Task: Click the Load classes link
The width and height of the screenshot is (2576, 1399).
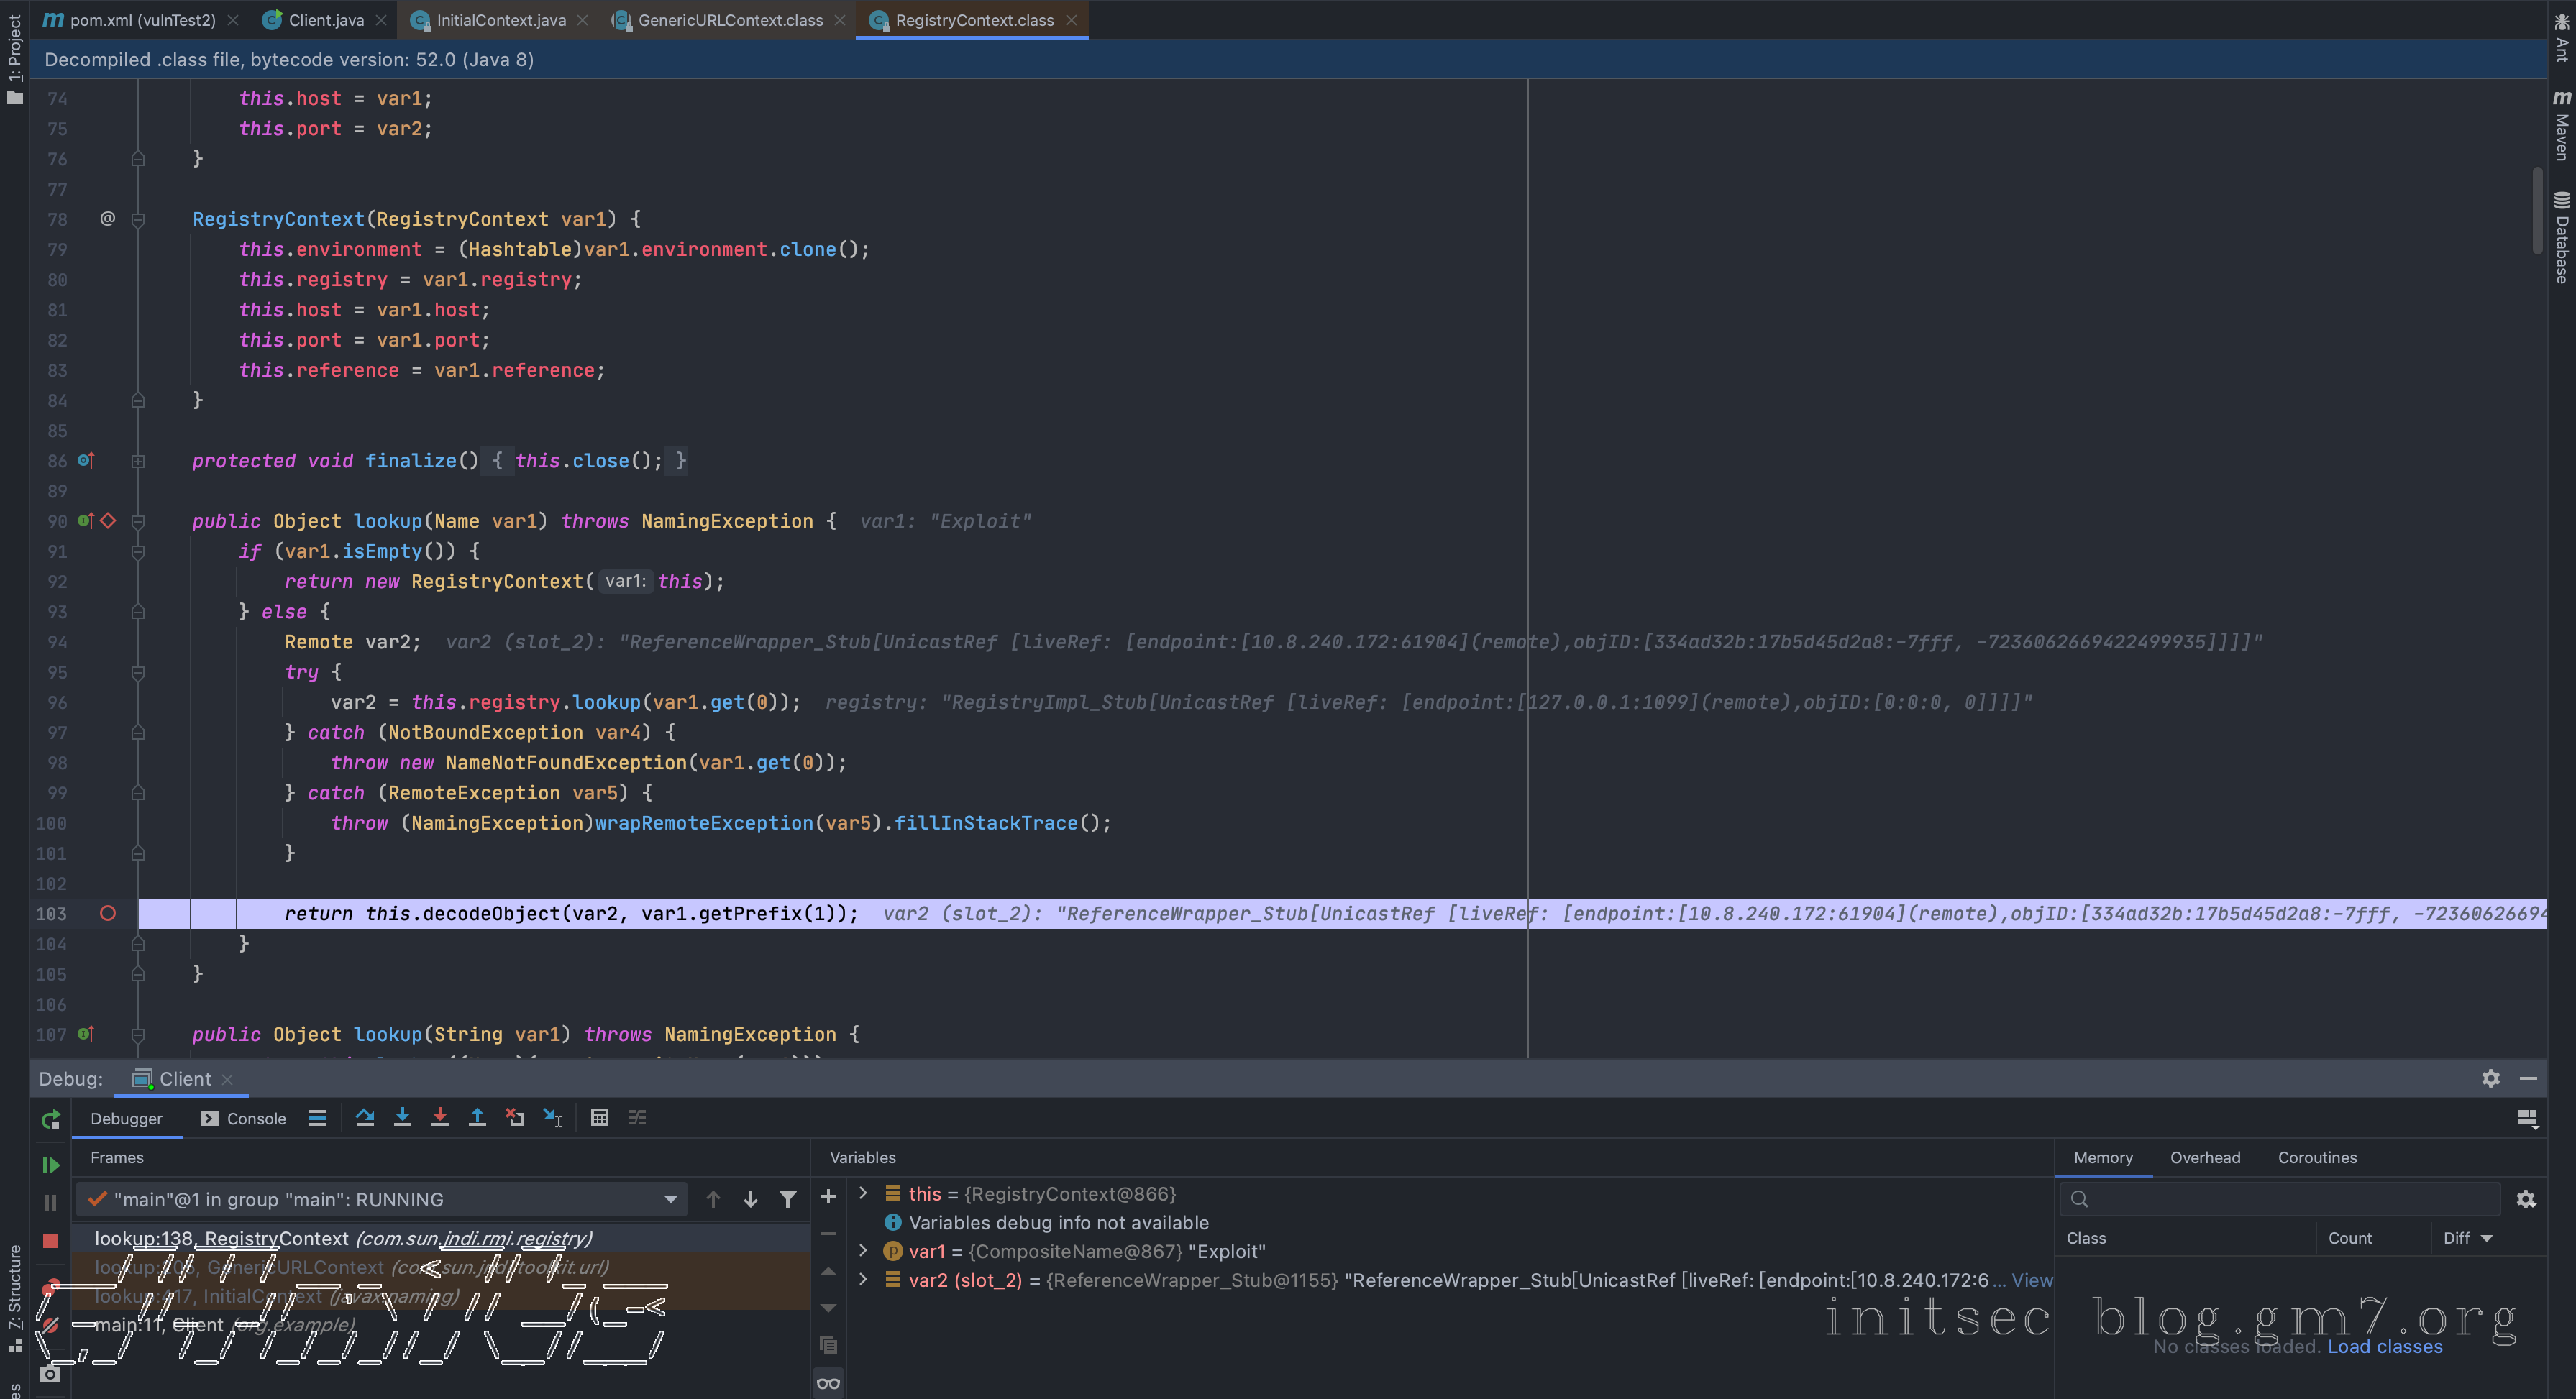Action: point(2384,1346)
